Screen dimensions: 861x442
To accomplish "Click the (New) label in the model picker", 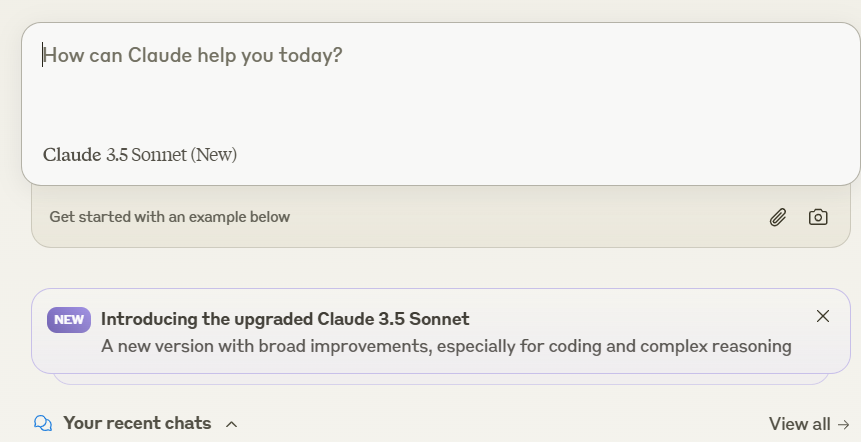I will click(x=214, y=155).
